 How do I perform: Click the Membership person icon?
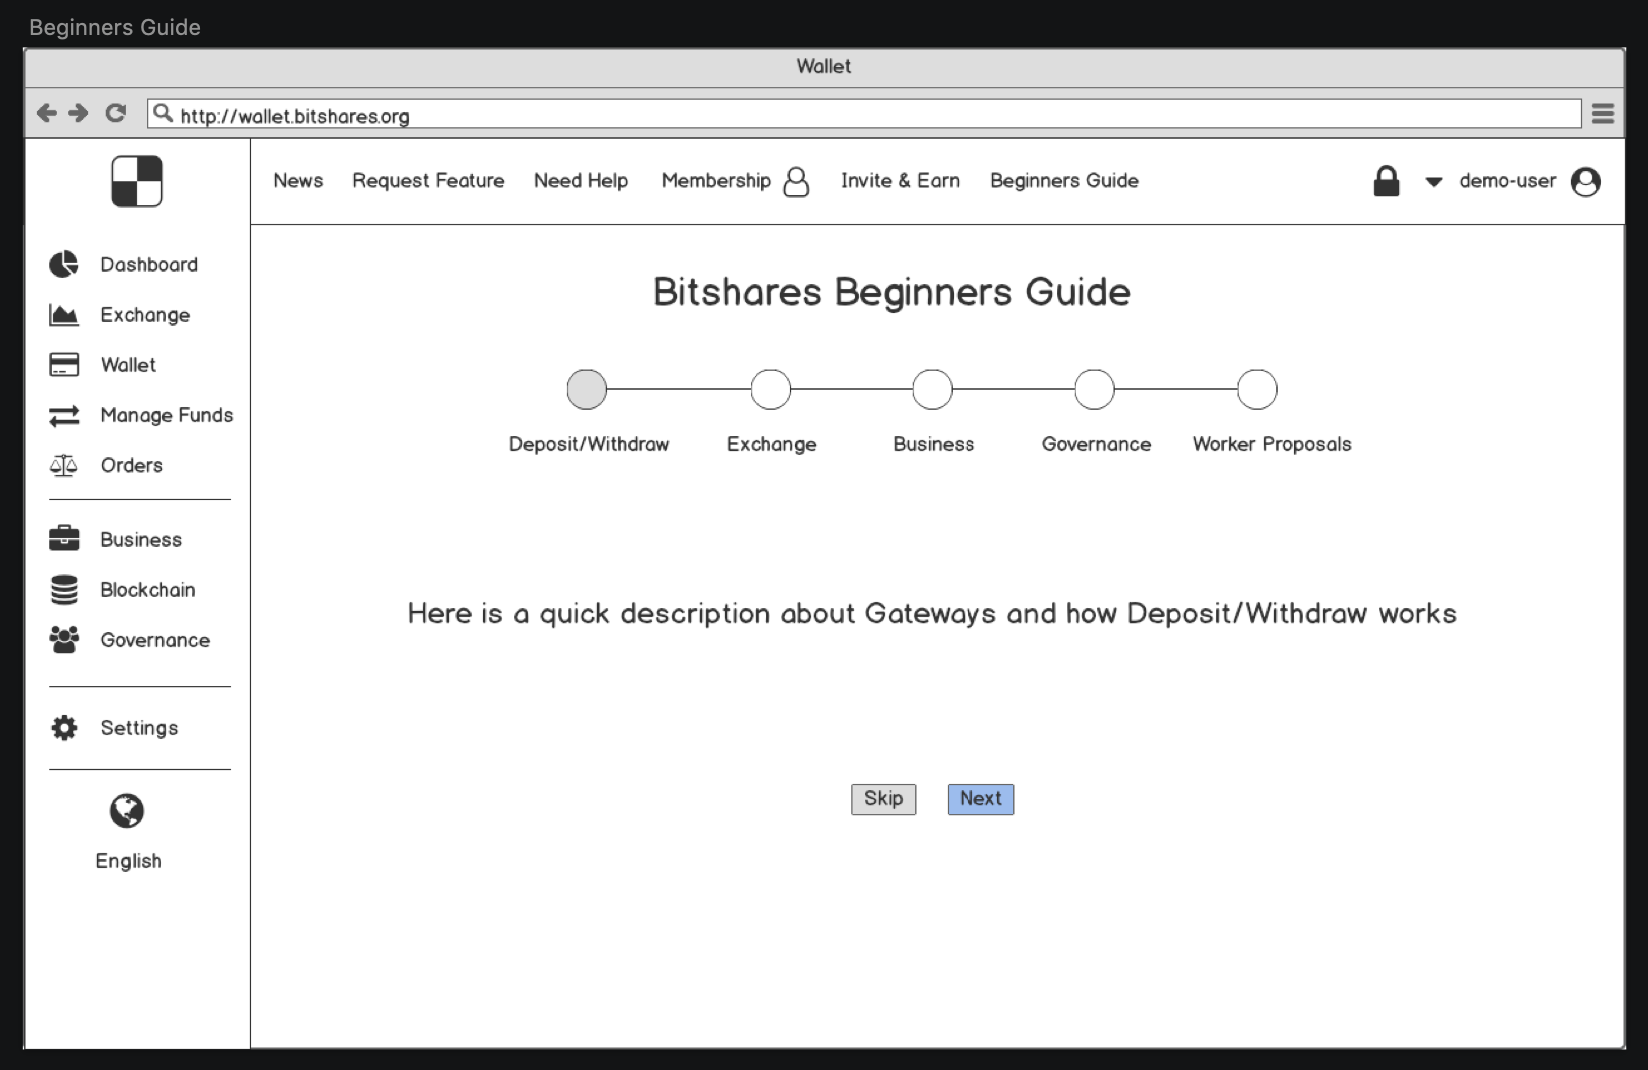[796, 182]
